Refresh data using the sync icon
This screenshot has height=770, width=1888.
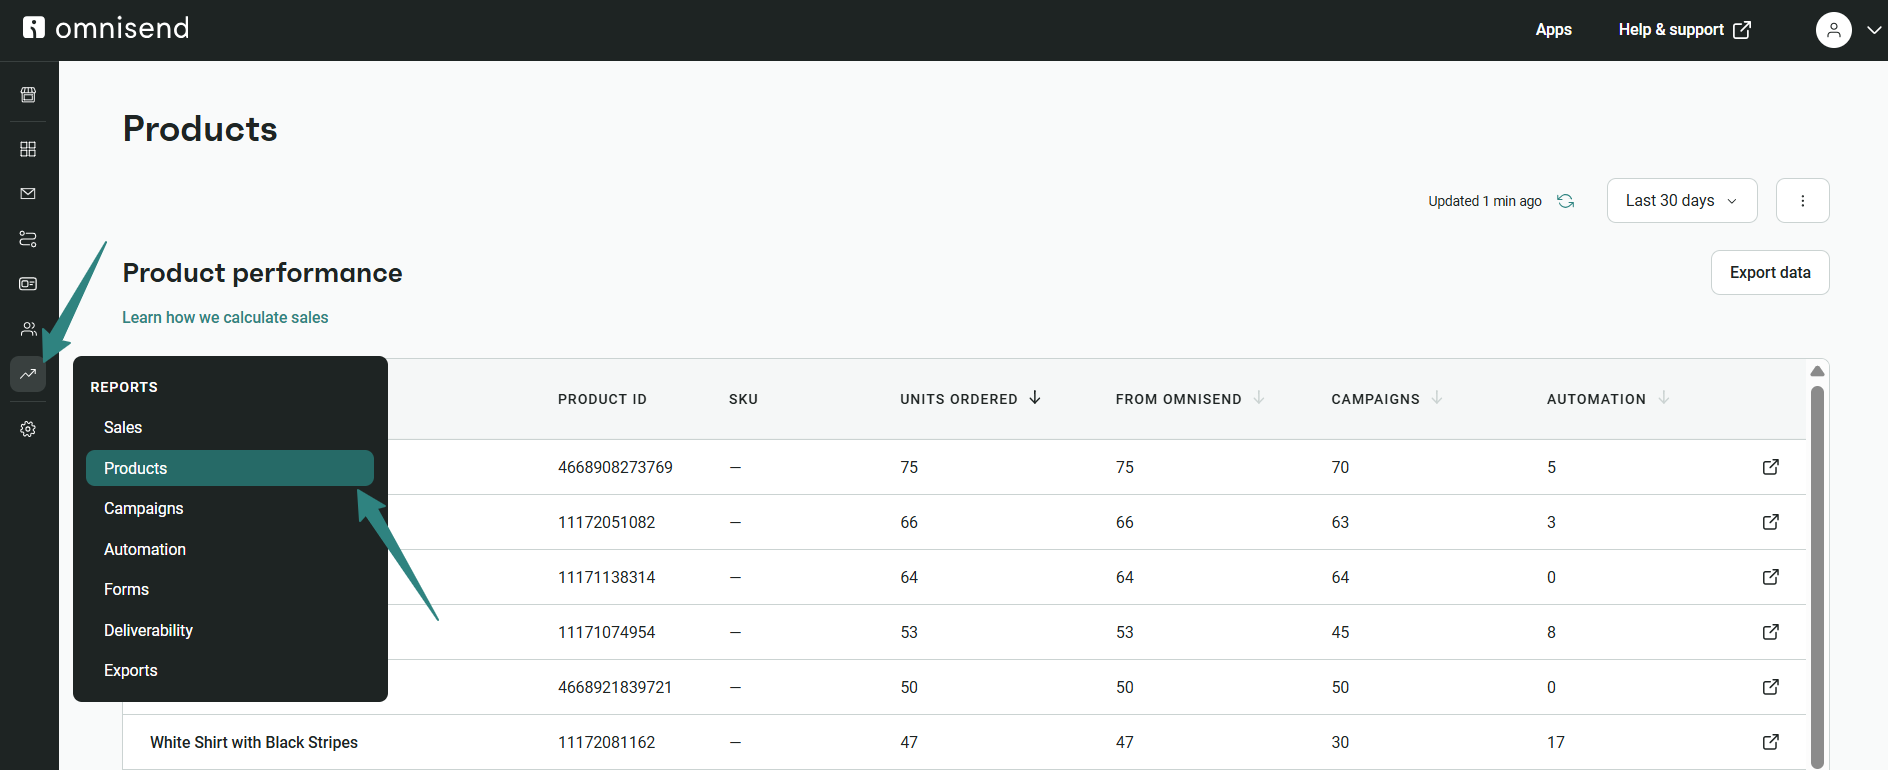1566,201
